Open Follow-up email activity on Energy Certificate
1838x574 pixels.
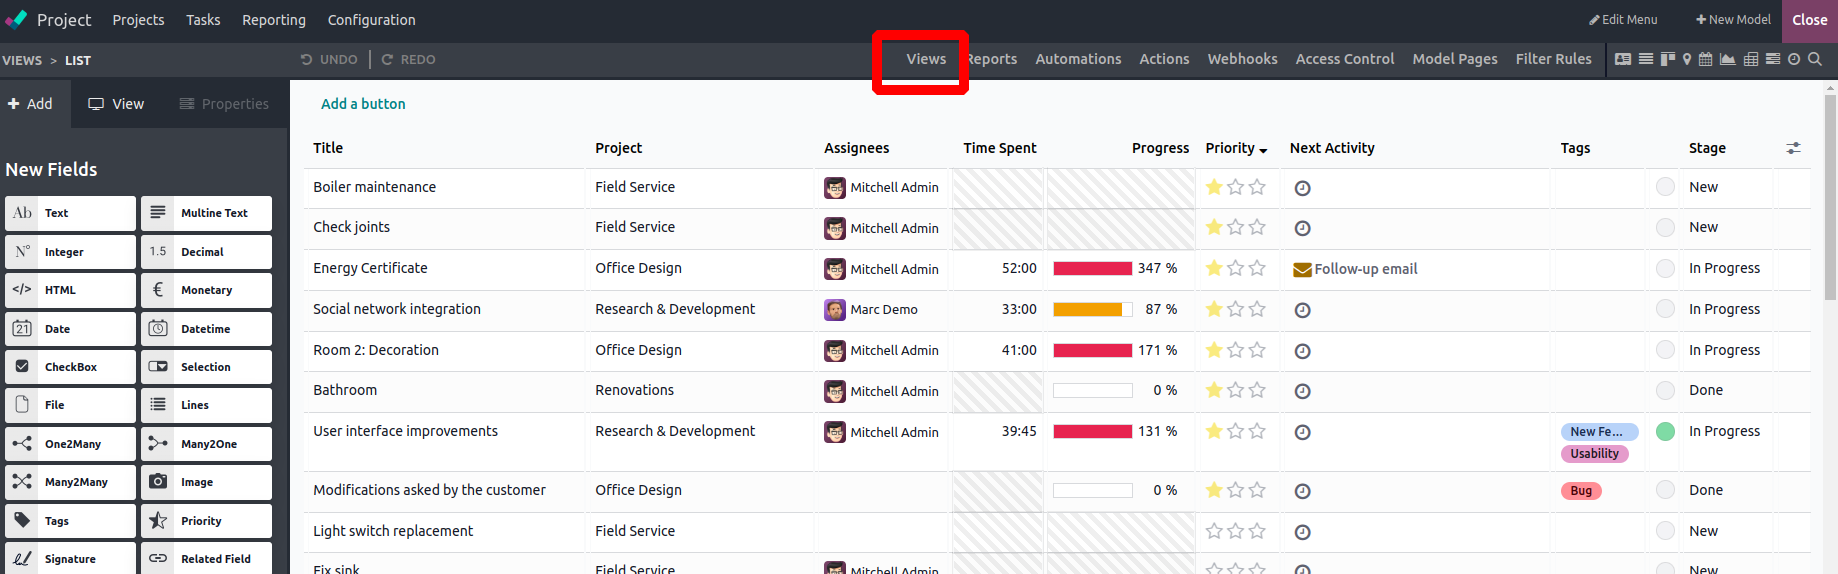pyautogui.click(x=1355, y=269)
